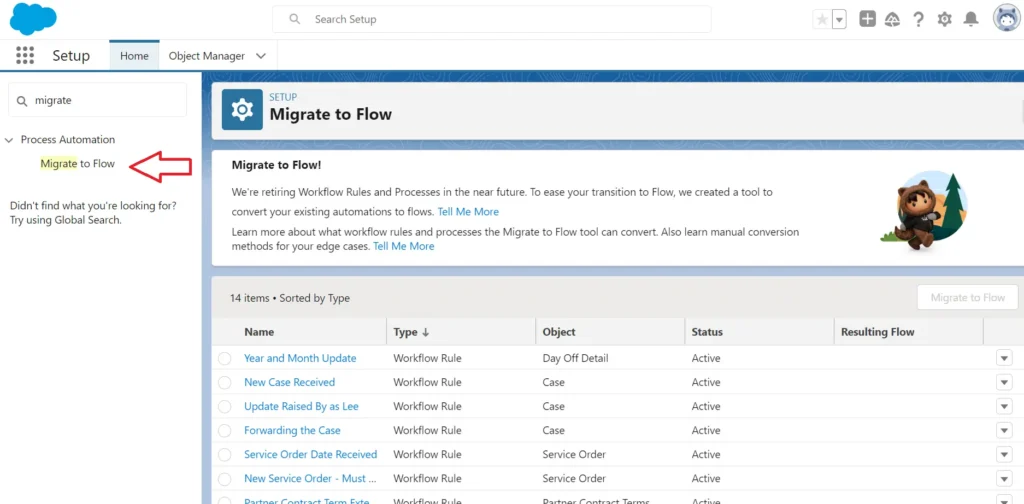The image size is (1024, 504).
Task: Collapse the Process Automation section
Action: [x=9, y=140]
